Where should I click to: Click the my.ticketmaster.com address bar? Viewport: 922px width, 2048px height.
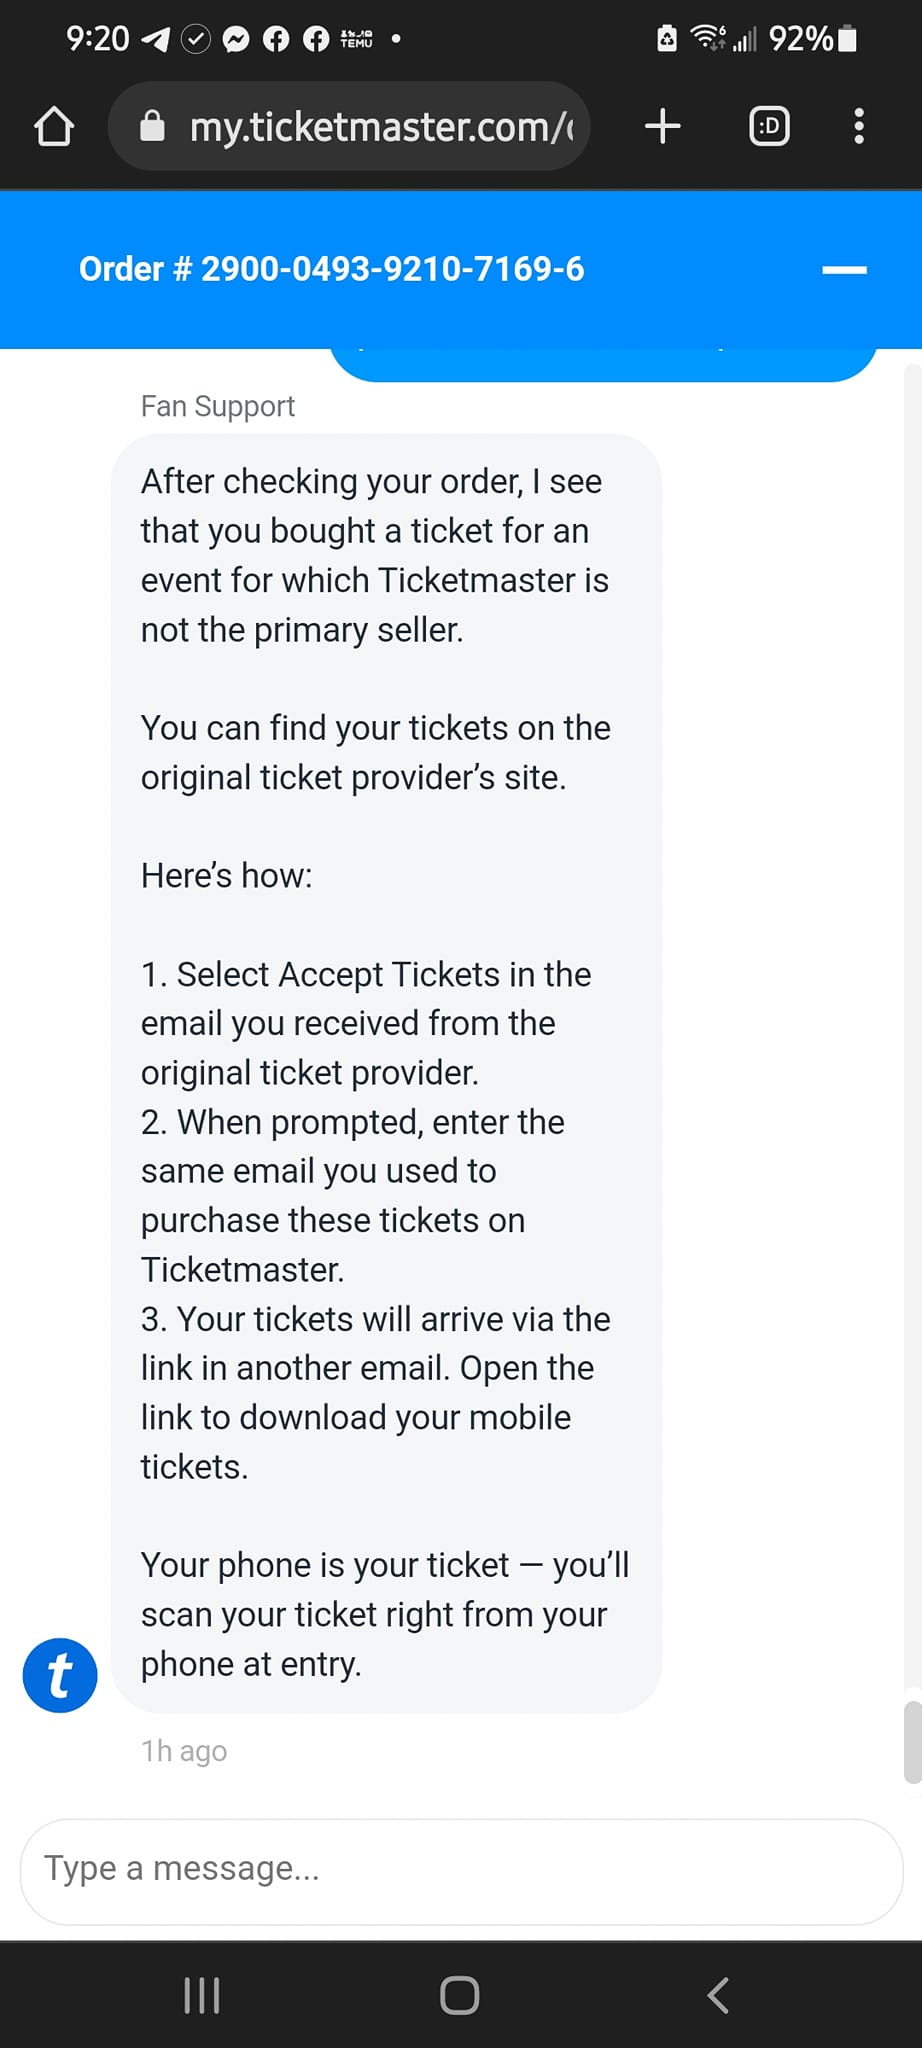(x=349, y=126)
